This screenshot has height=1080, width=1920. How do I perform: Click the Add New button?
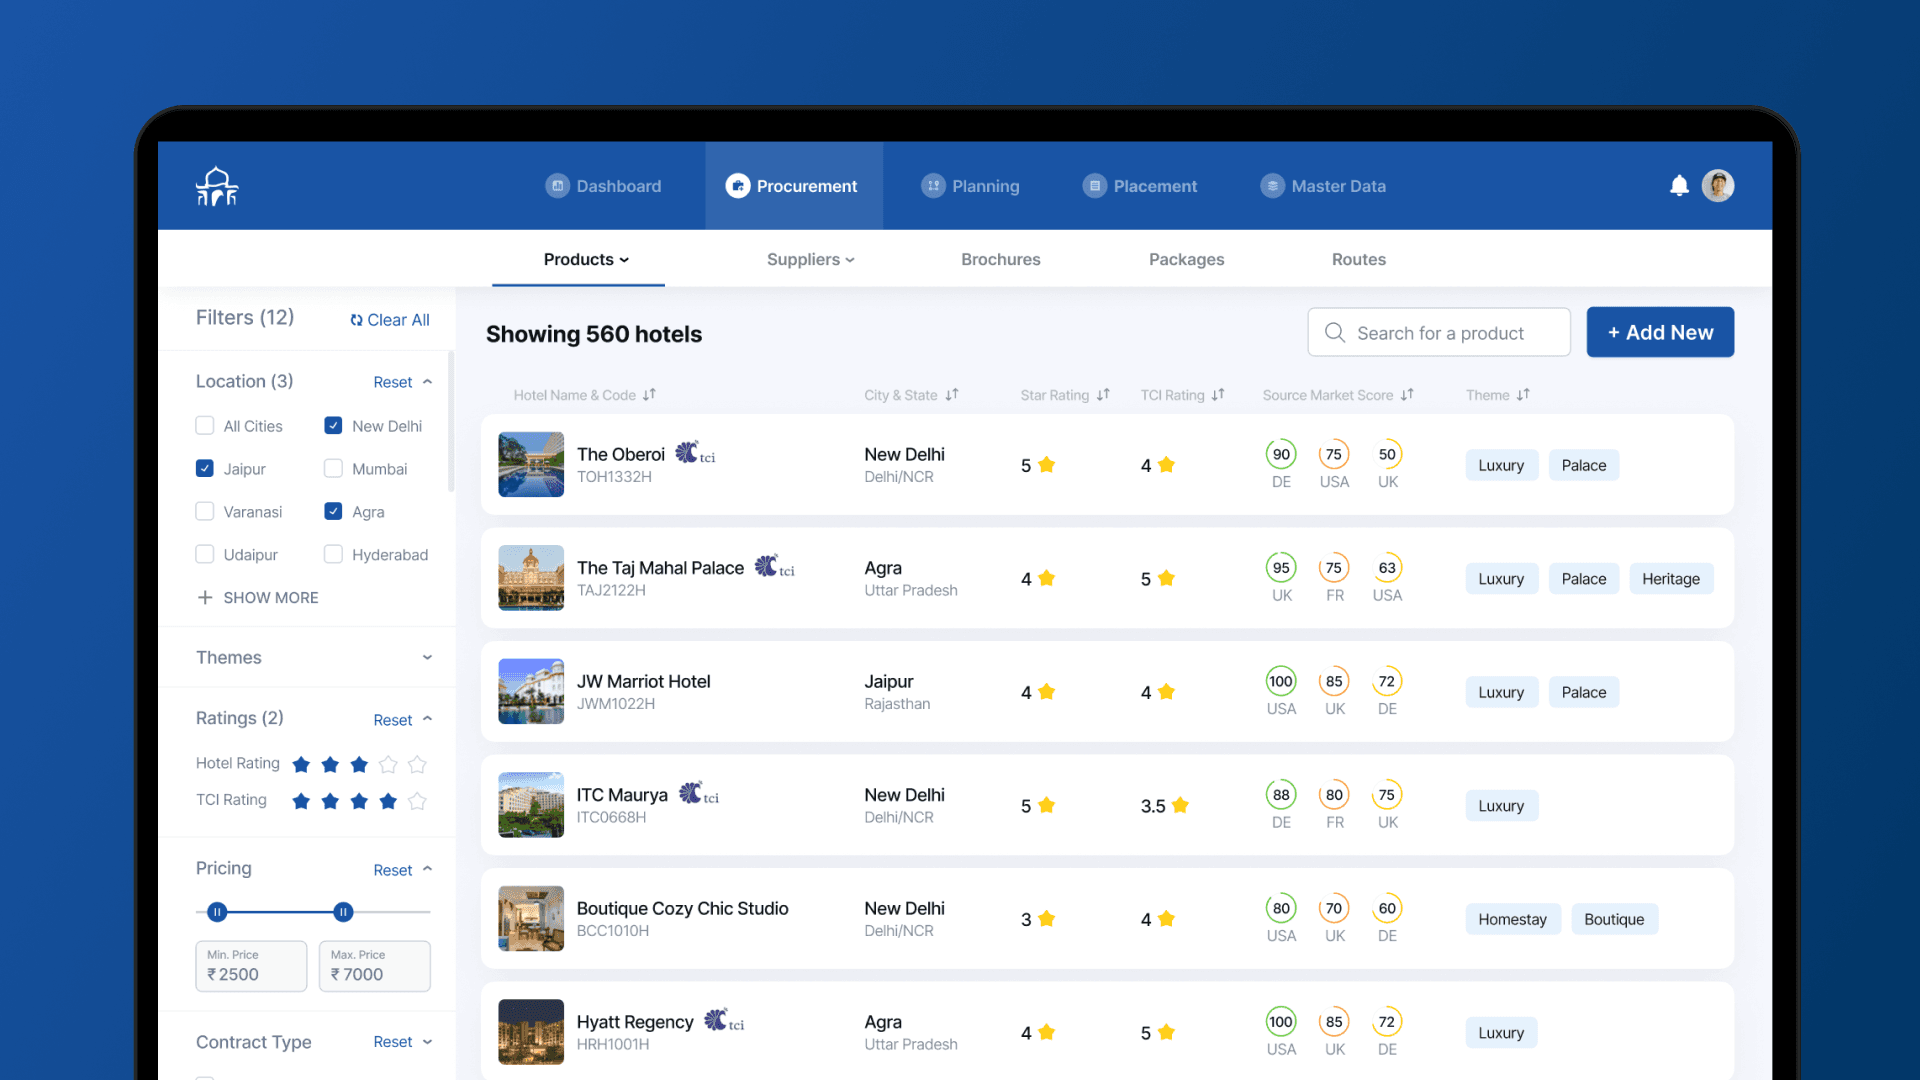tap(1660, 333)
